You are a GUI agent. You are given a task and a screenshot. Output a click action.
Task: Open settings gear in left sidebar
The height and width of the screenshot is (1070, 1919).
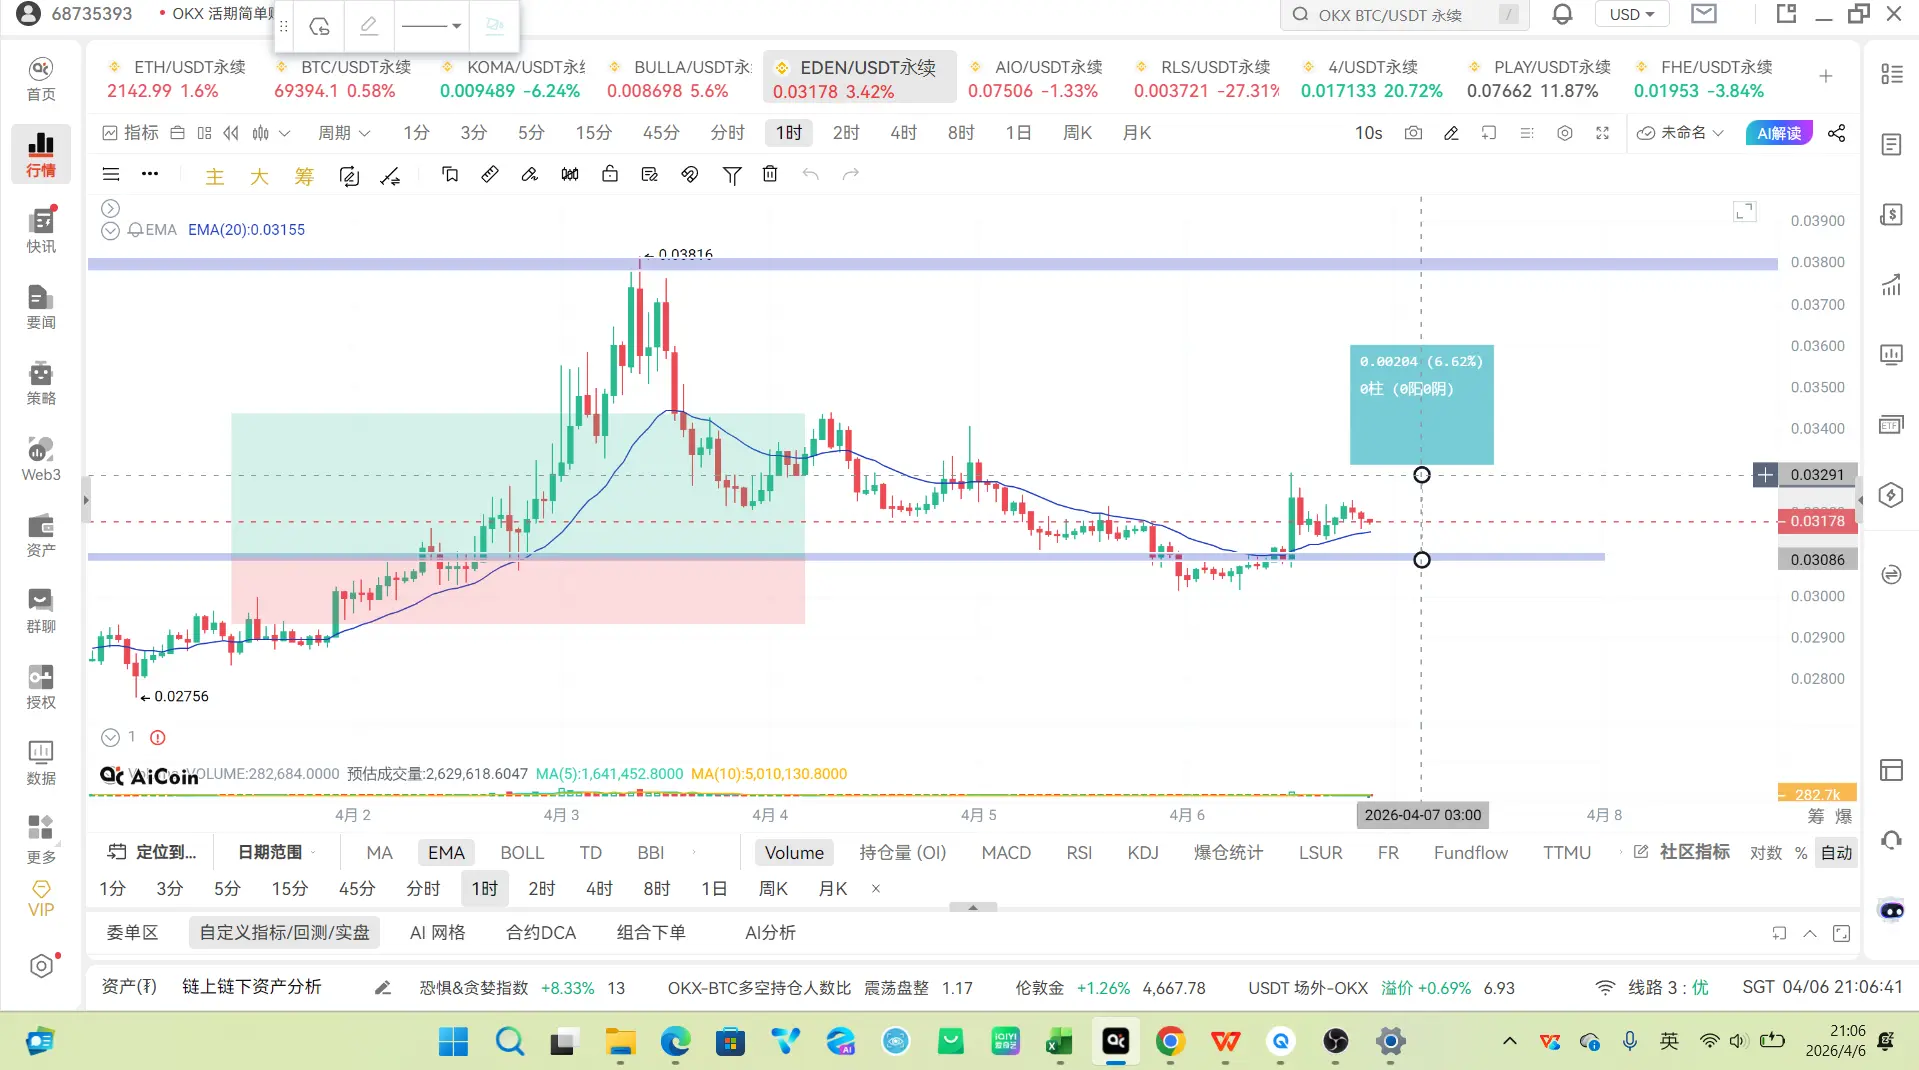[x=41, y=966]
